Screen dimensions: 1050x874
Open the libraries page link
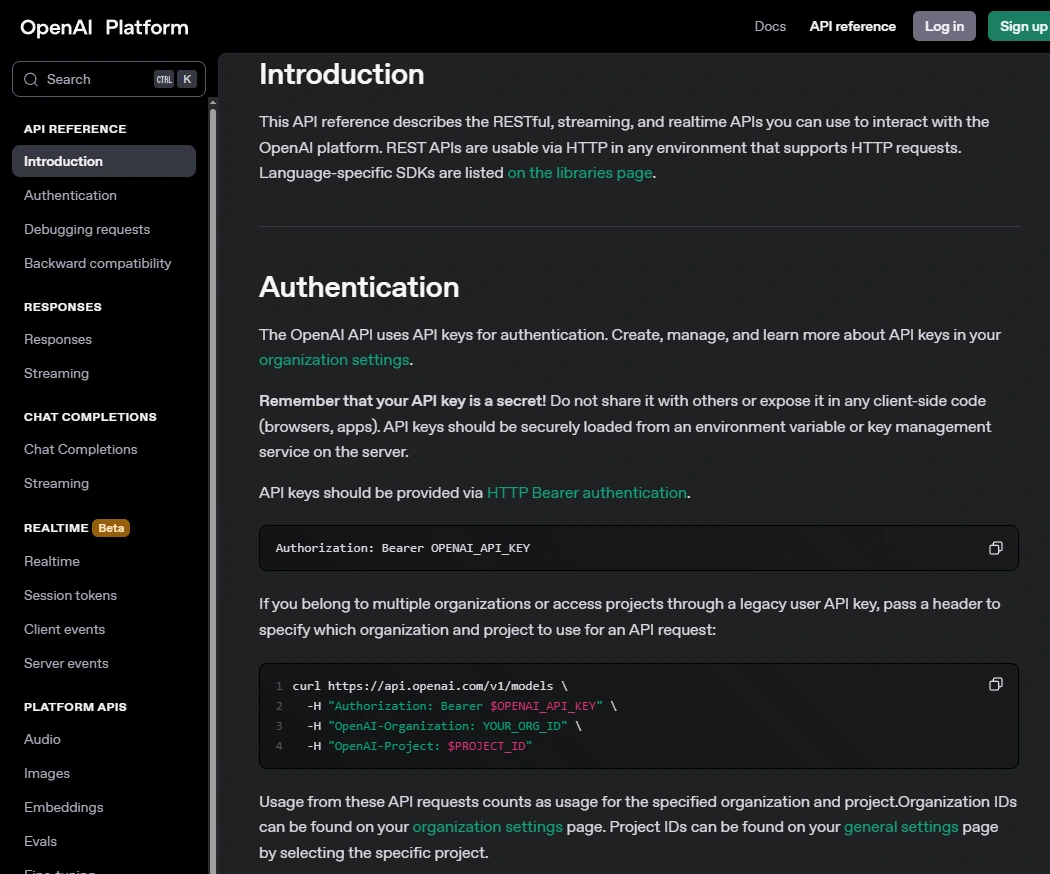tap(580, 173)
